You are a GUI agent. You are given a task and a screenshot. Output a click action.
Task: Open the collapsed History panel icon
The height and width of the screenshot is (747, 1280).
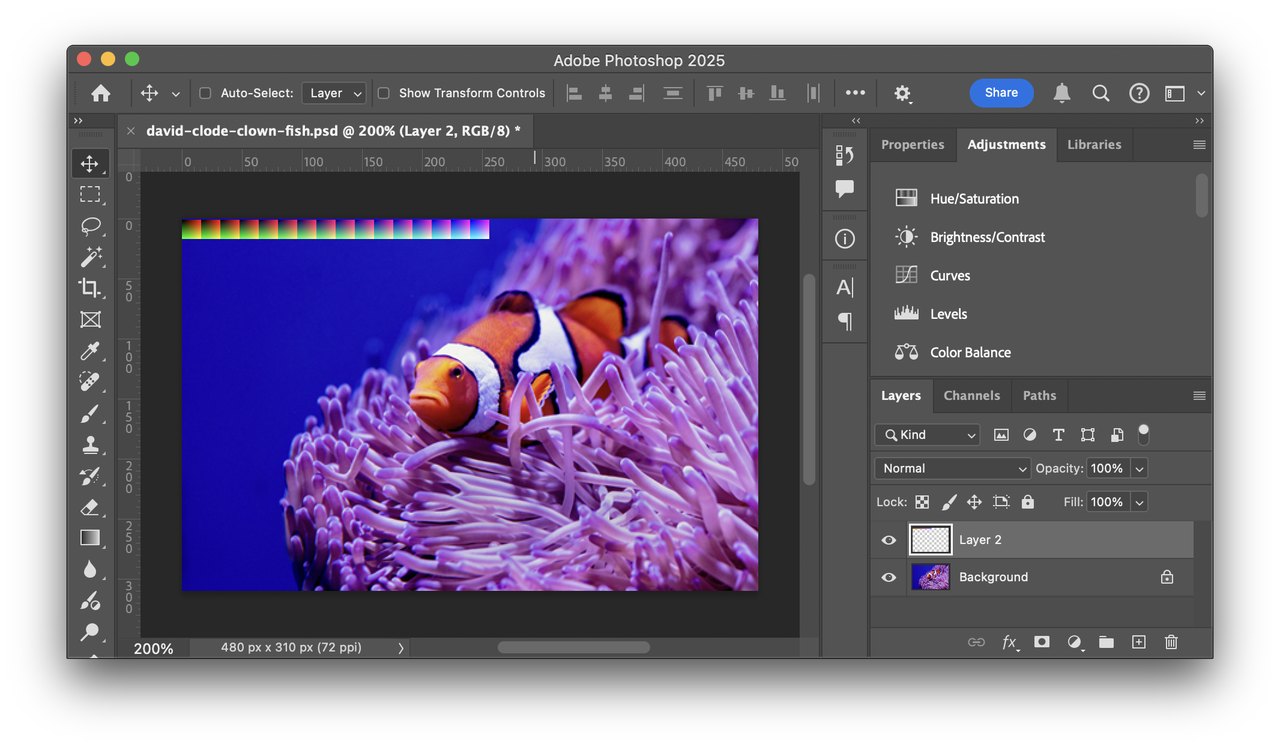[845, 155]
